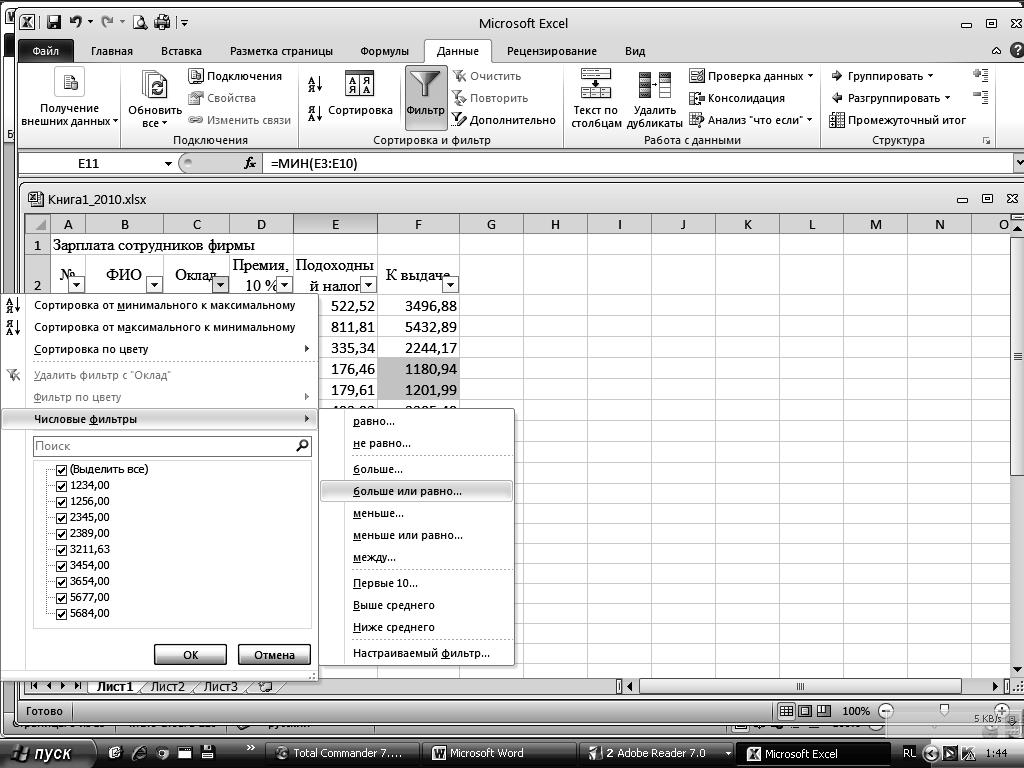The height and width of the screenshot is (768, 1024).
Task: Switch to Лист2 sheet tab
Action: click(x=167, y=687)
